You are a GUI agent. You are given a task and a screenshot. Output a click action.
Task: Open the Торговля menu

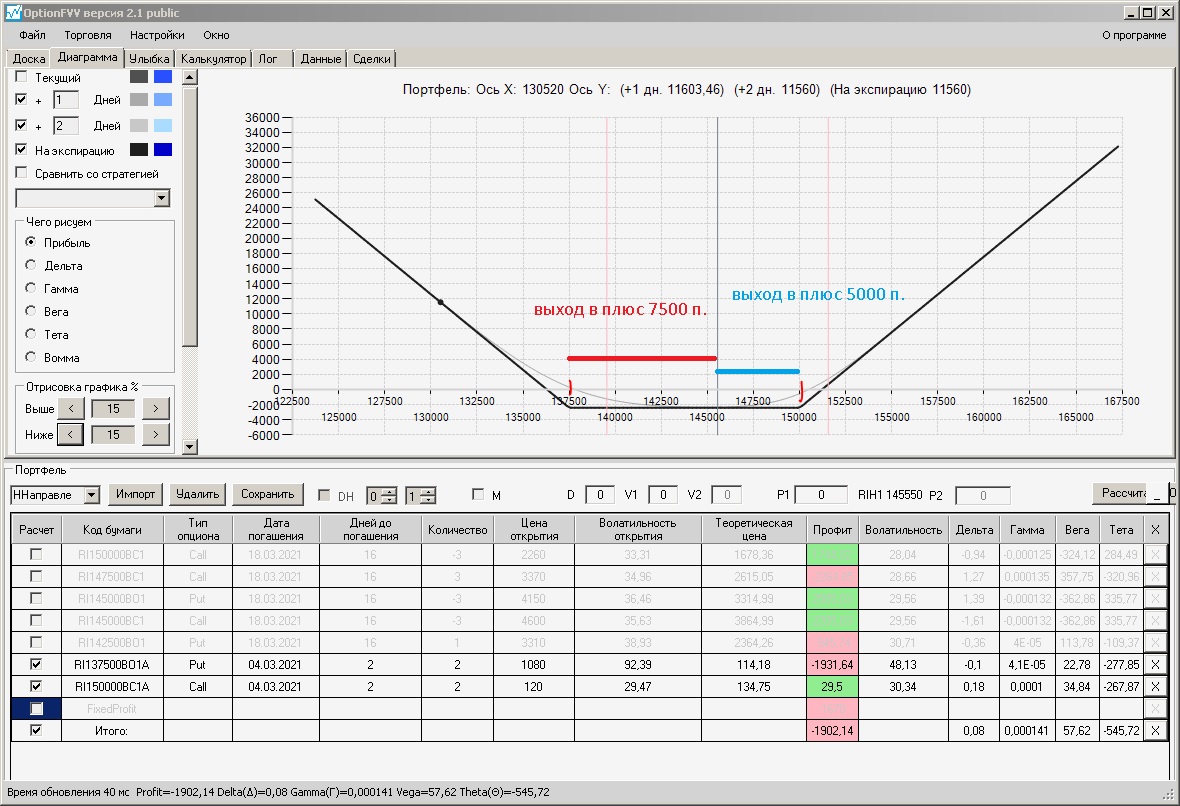point(88,35)
